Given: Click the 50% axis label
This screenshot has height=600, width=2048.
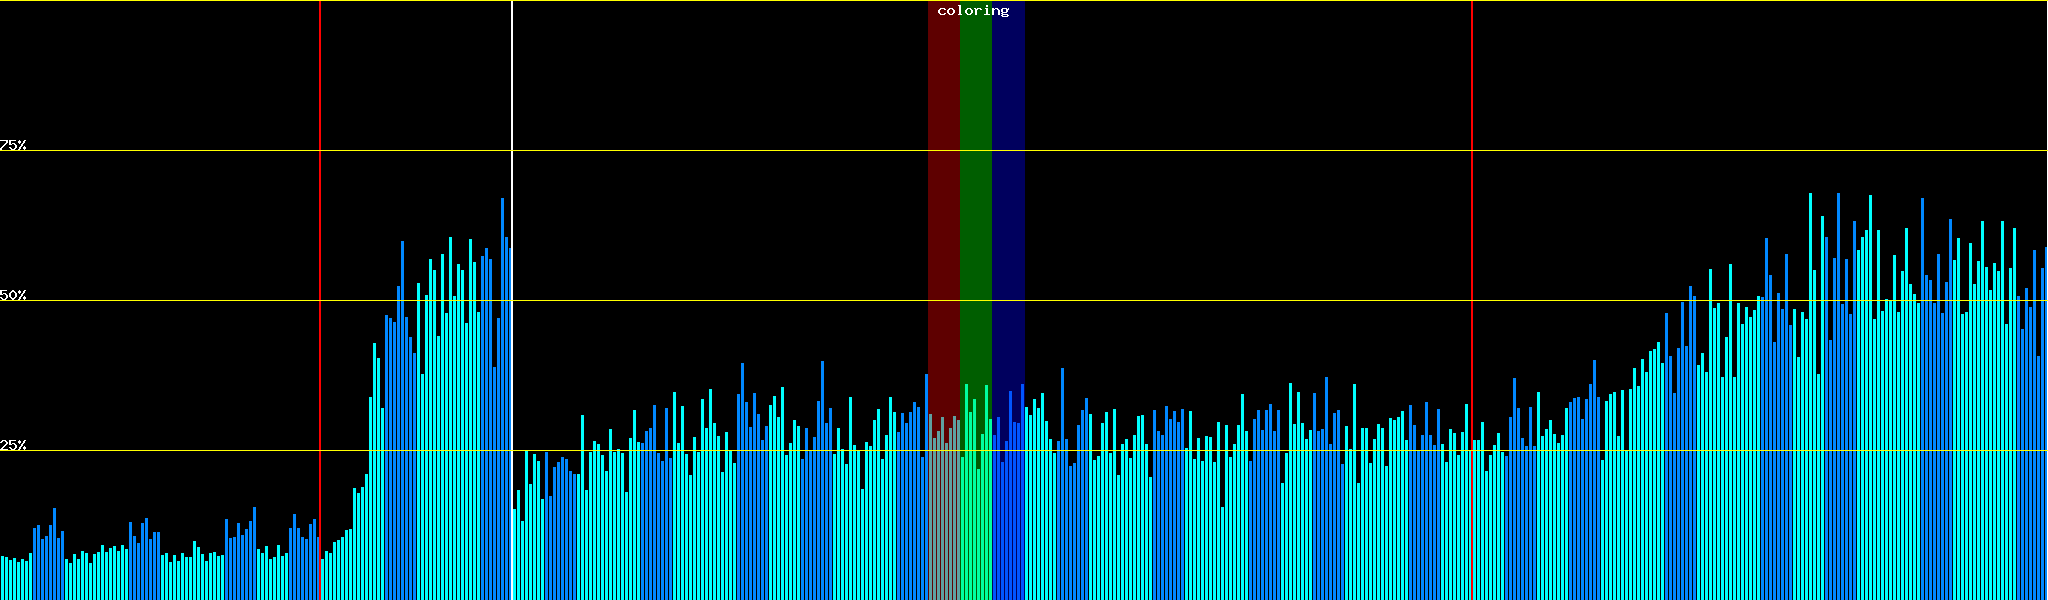Looking at the screenshot, I should coord(13,295).
